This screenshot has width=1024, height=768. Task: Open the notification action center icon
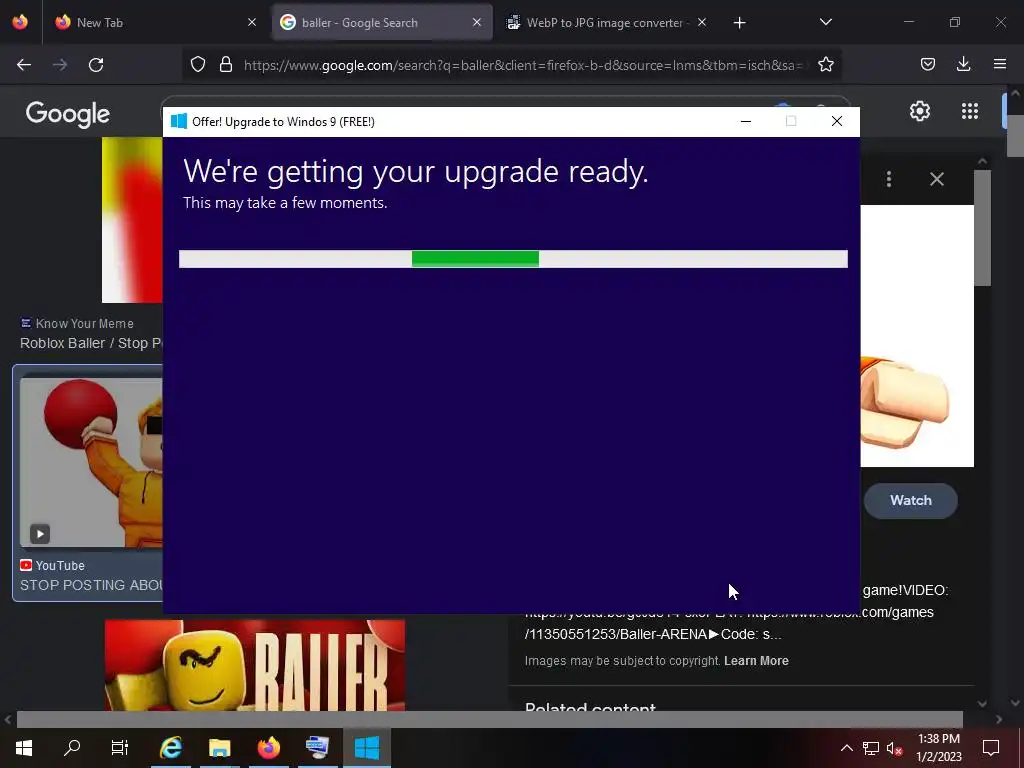click(991, 748)
